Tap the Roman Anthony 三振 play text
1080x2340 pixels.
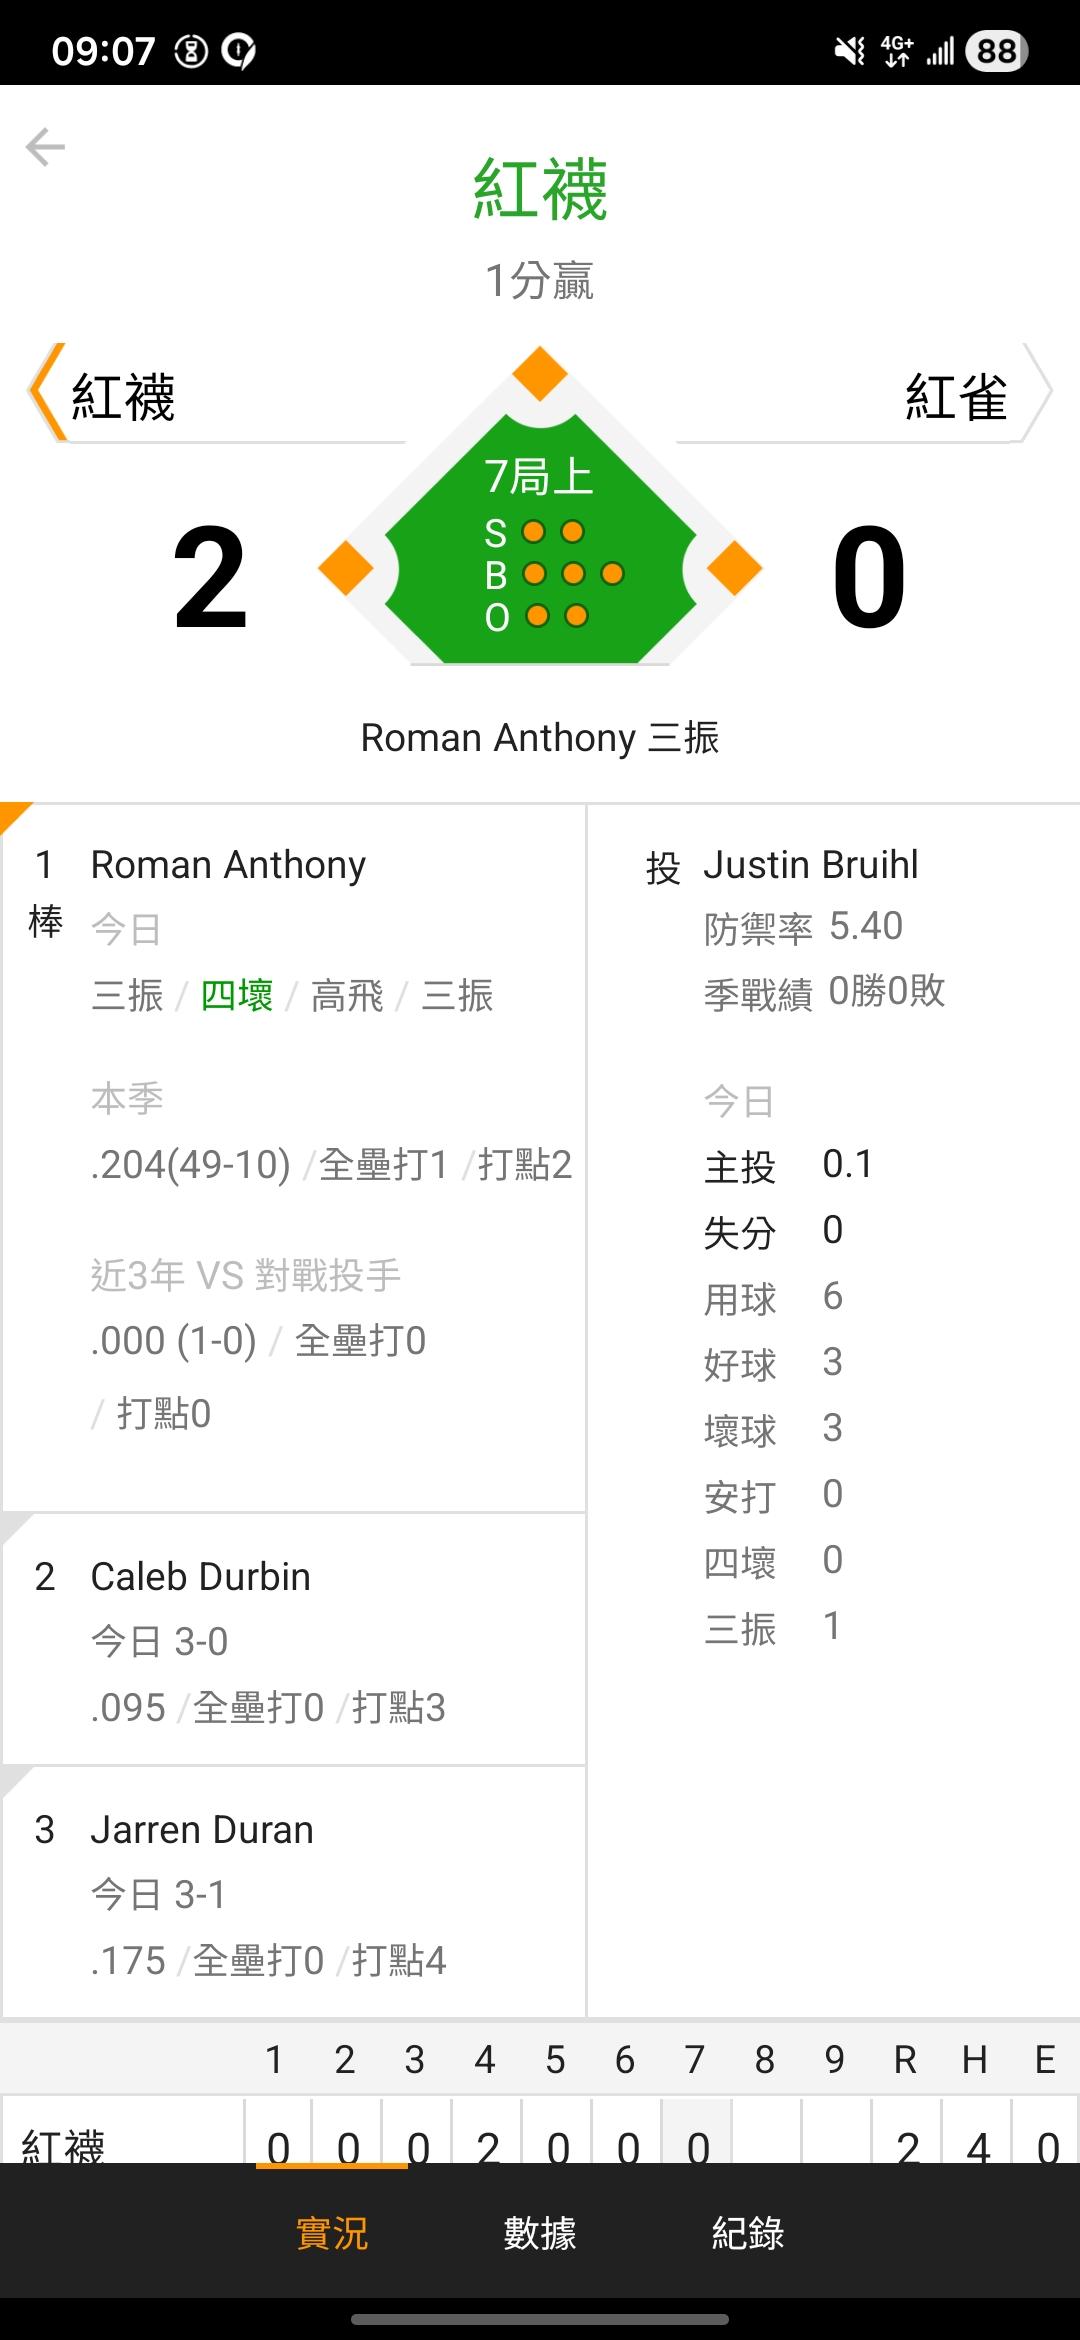pyautogui.click(x=540, y=738)
